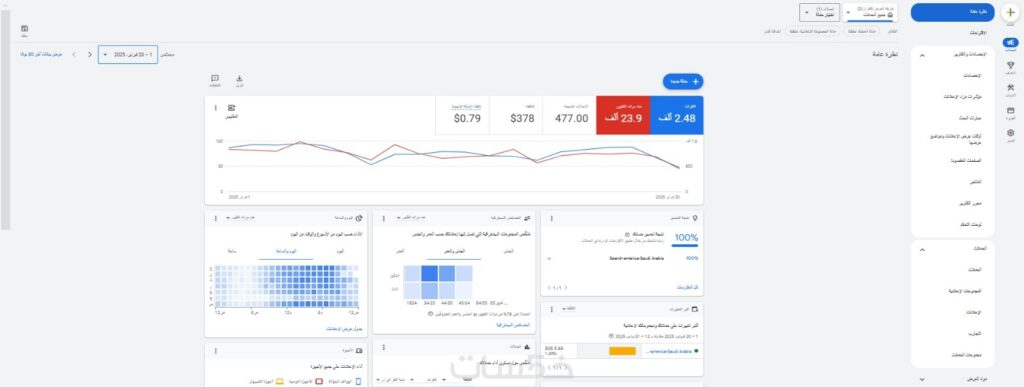Click the 100% optimization score progress bar
Screen dimensions: 1024x387
tap(685, 246)
